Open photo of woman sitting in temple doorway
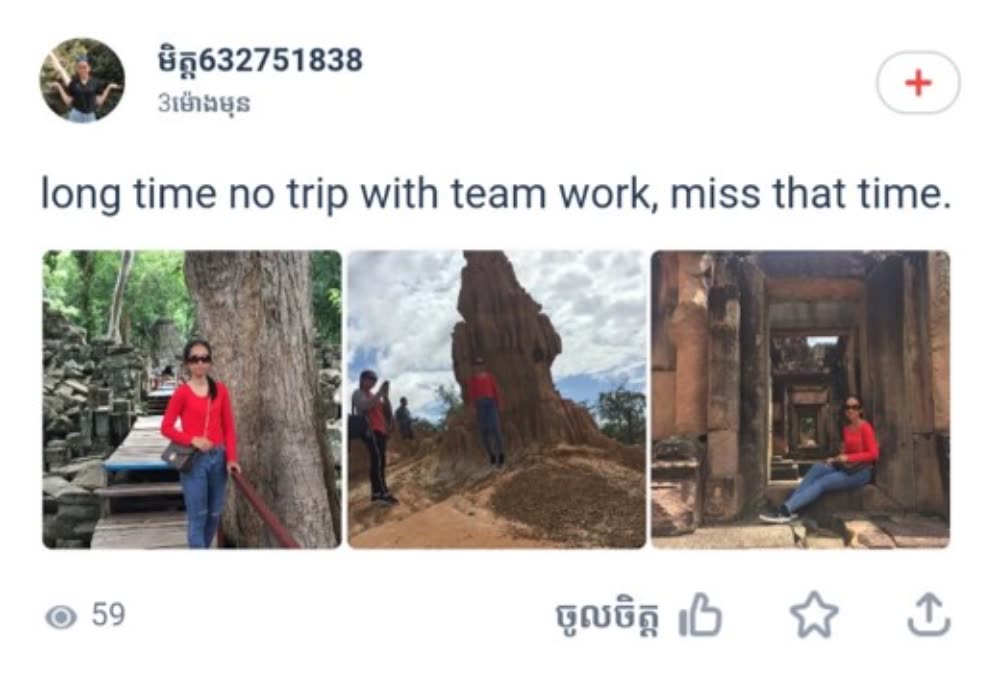The height and width of the screenshot is (692, 1000). 800,399
